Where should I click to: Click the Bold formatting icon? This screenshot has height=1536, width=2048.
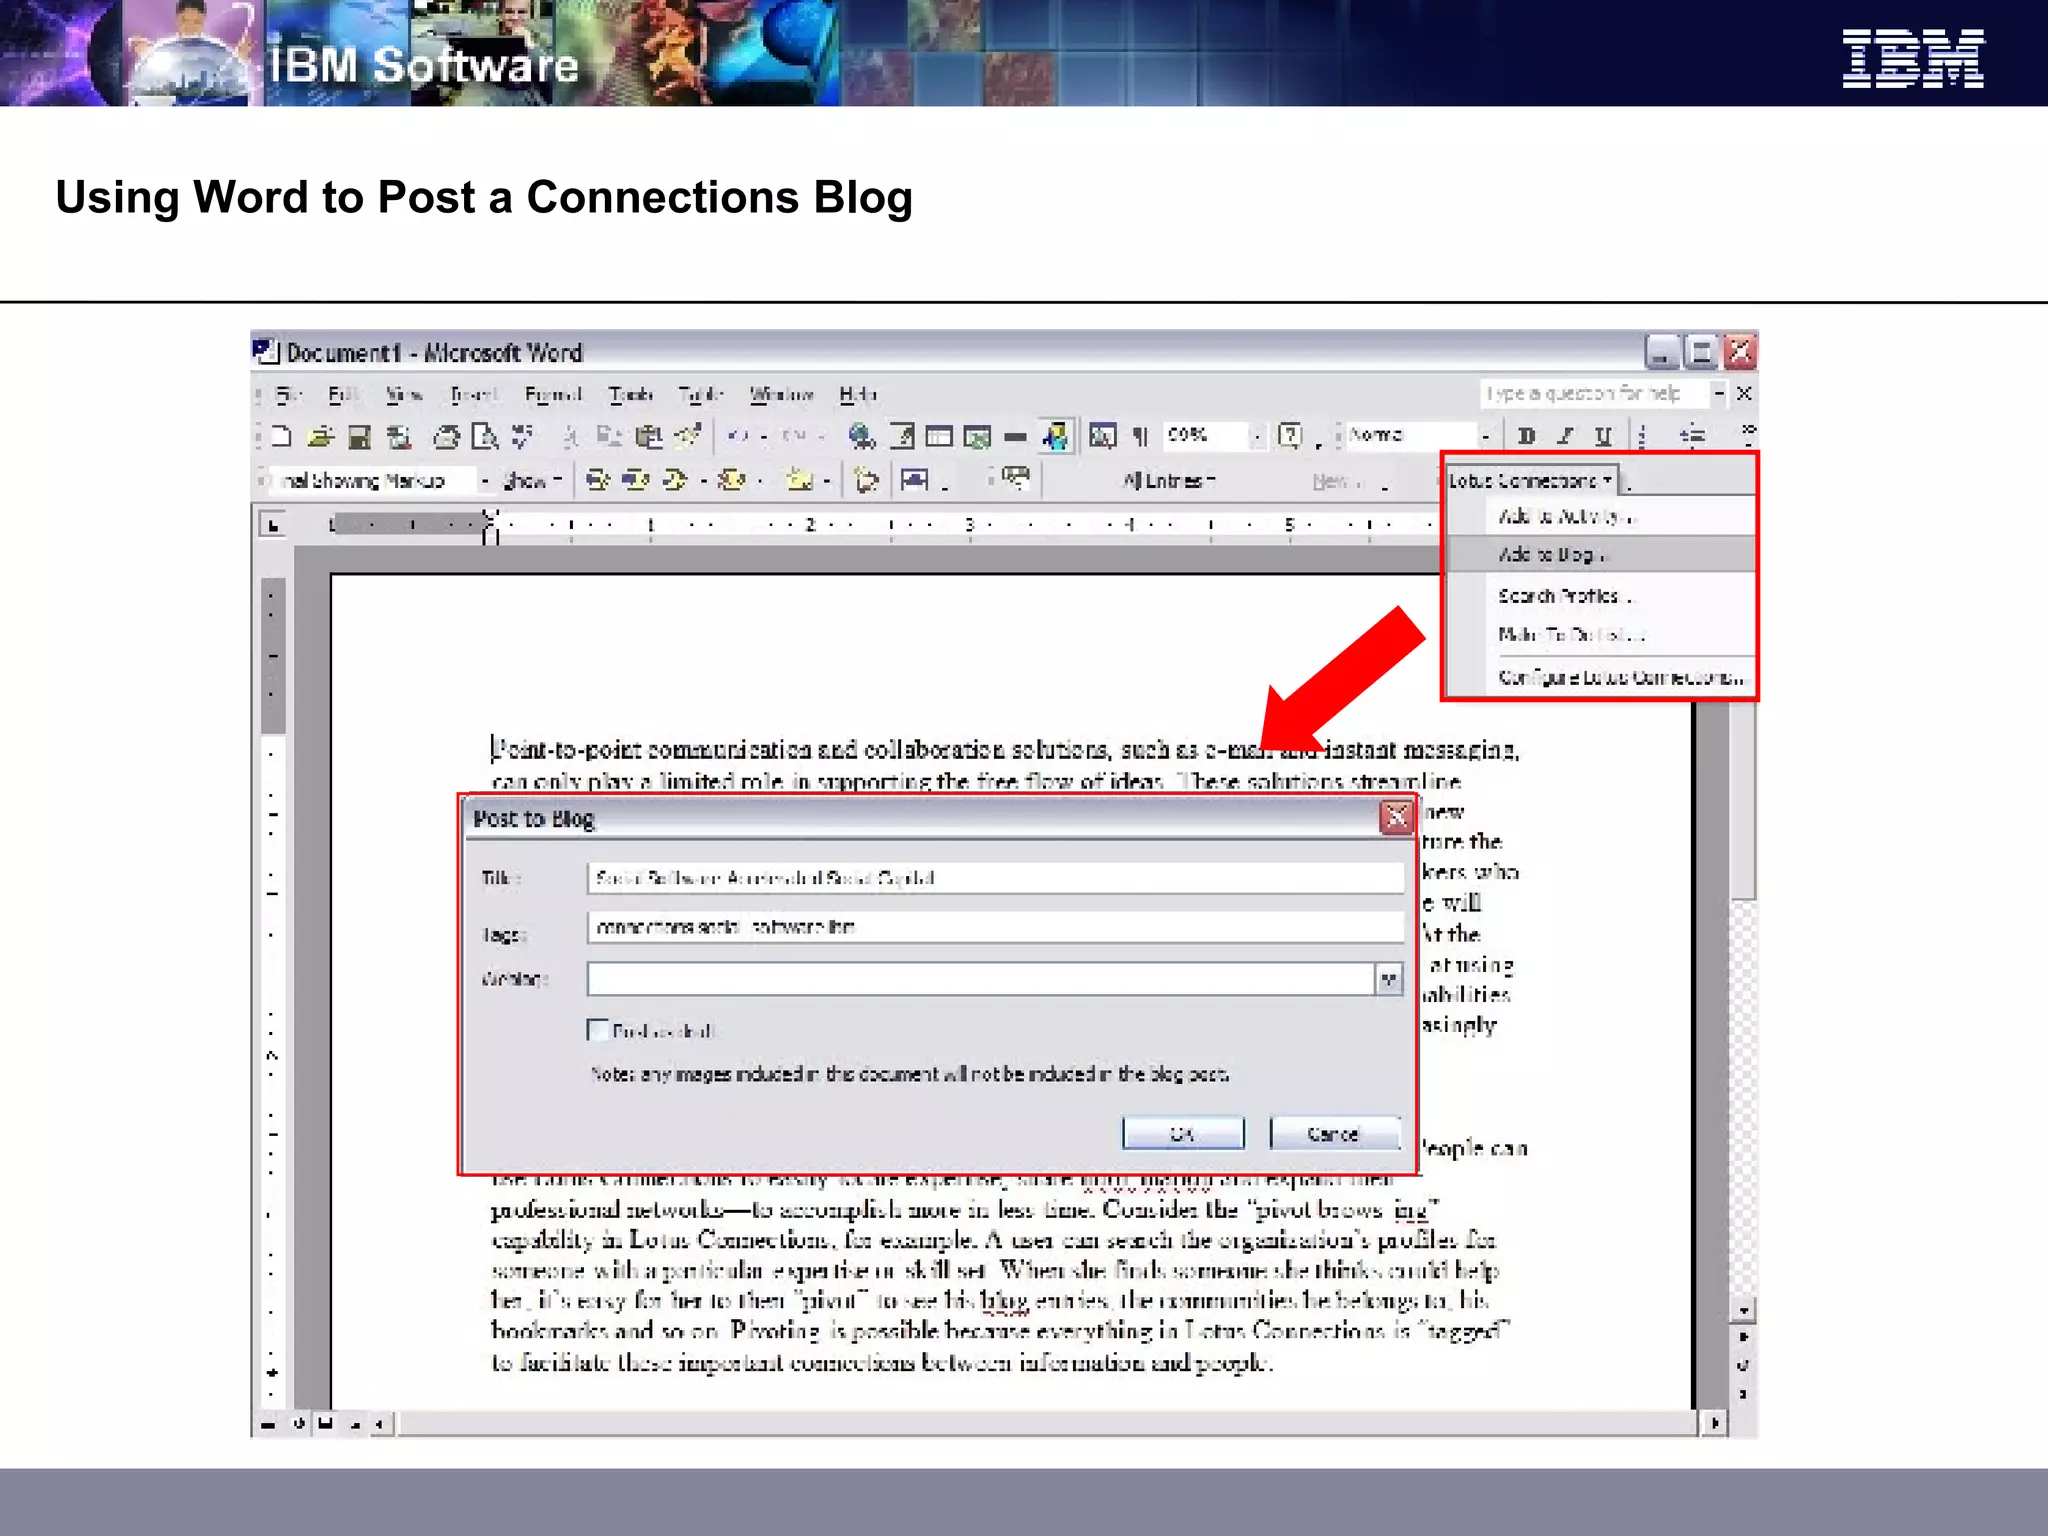click(x=1526, y=436)
